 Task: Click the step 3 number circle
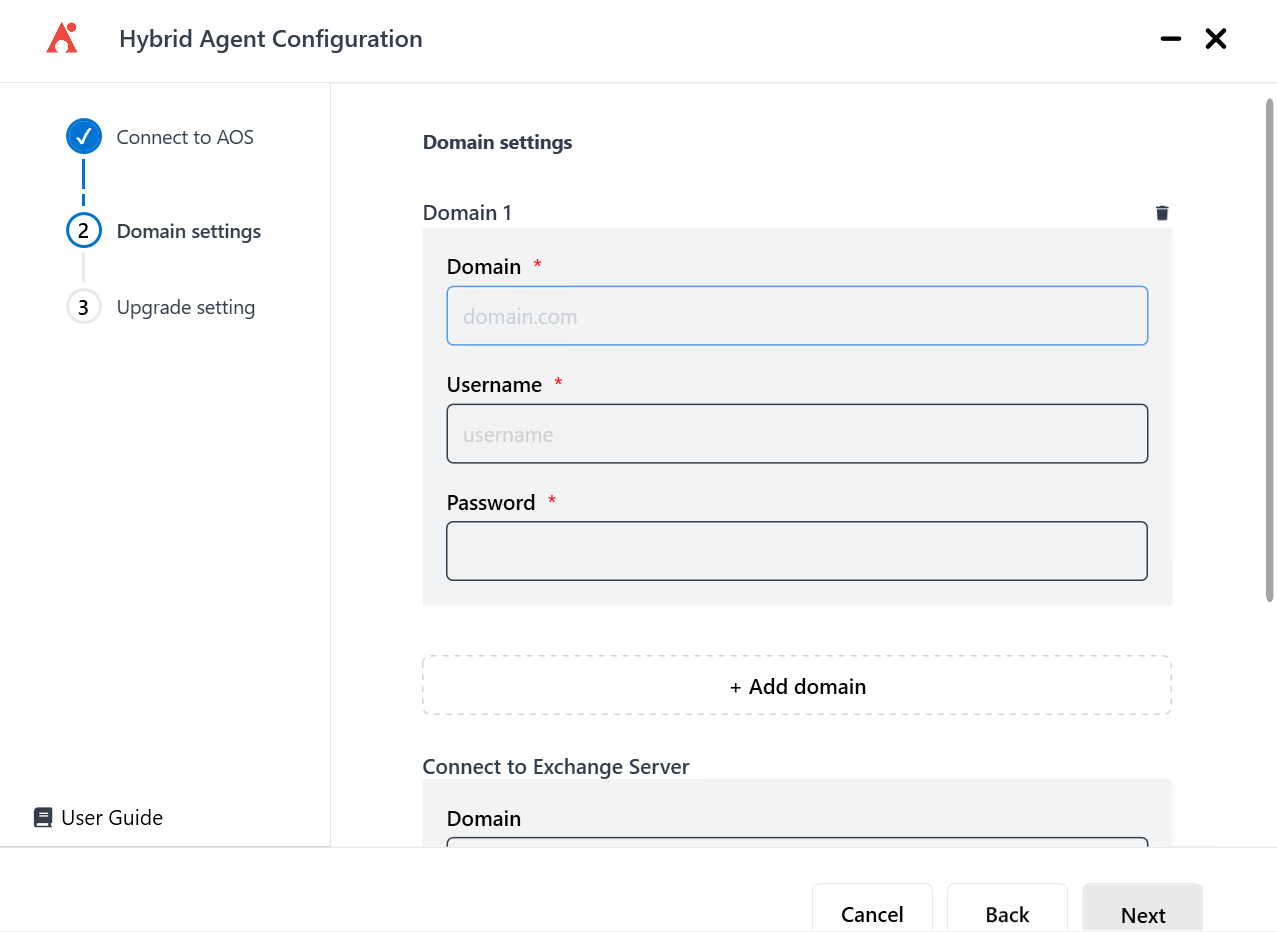[x=84, y=307]
